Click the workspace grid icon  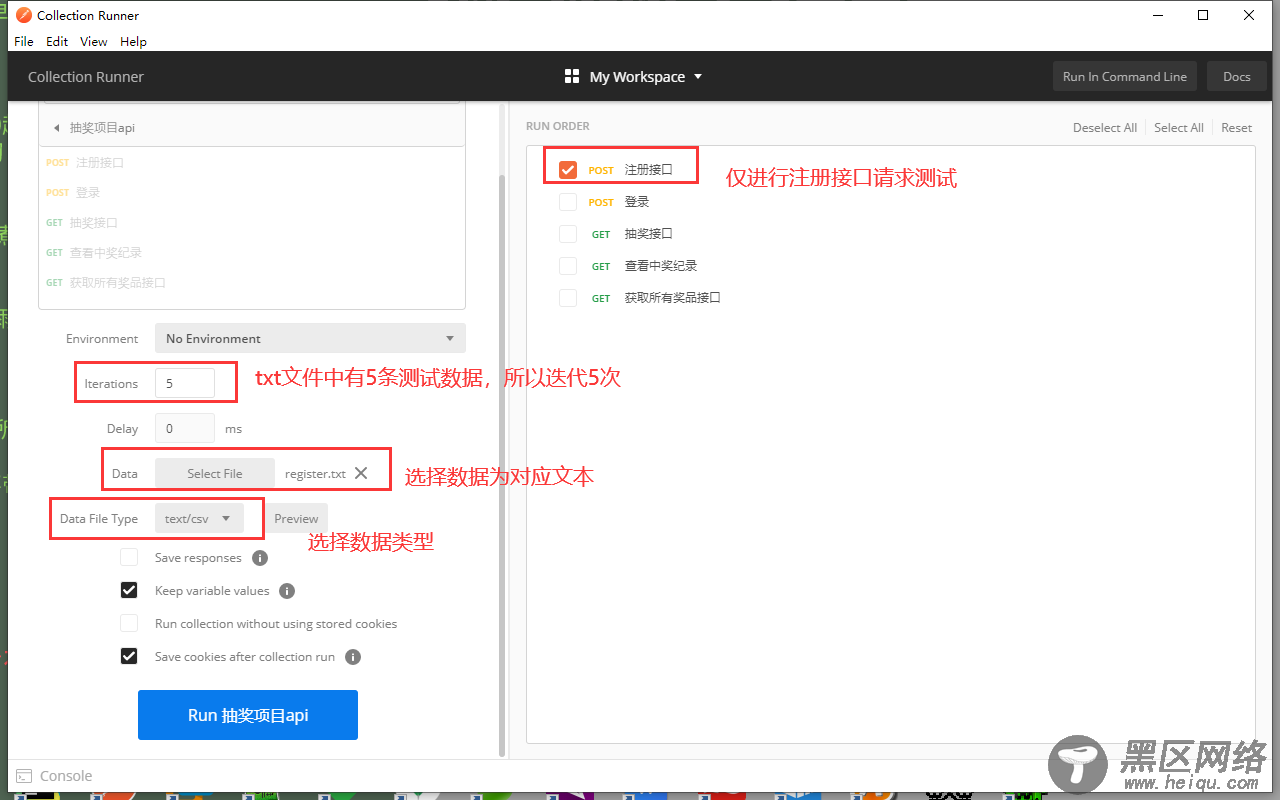pyautogui.click(x=572, y=77)
